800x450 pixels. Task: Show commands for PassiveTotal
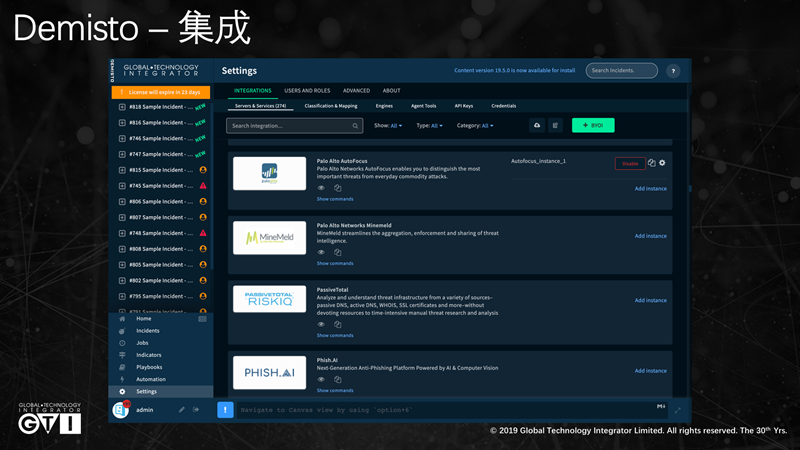335,335
